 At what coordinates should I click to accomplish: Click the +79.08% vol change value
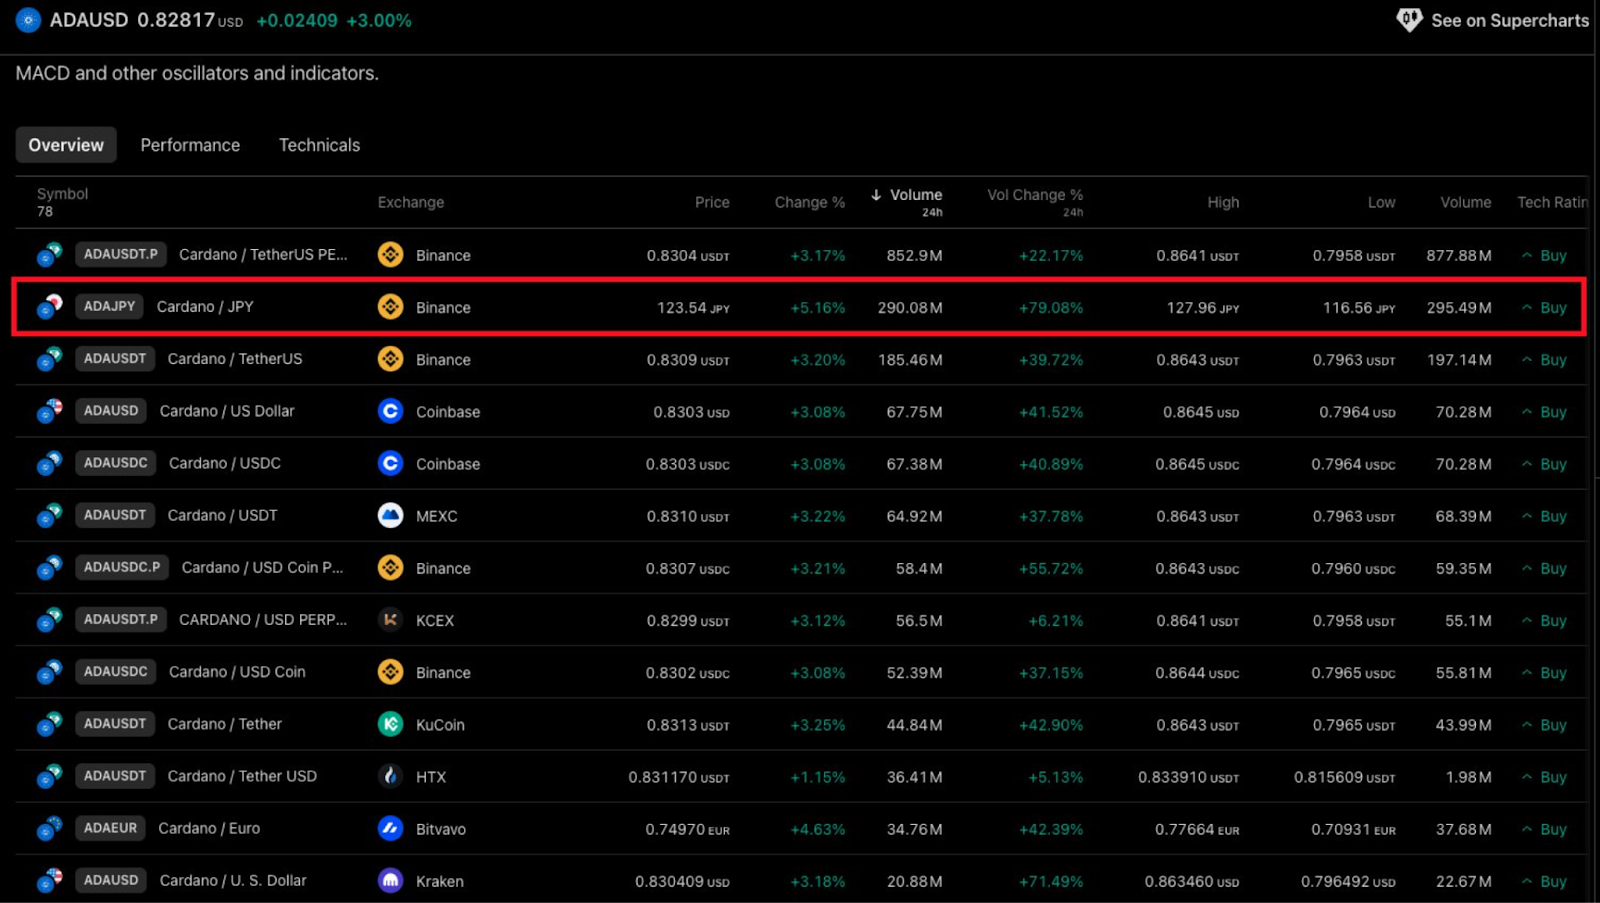click(1051, 307)
